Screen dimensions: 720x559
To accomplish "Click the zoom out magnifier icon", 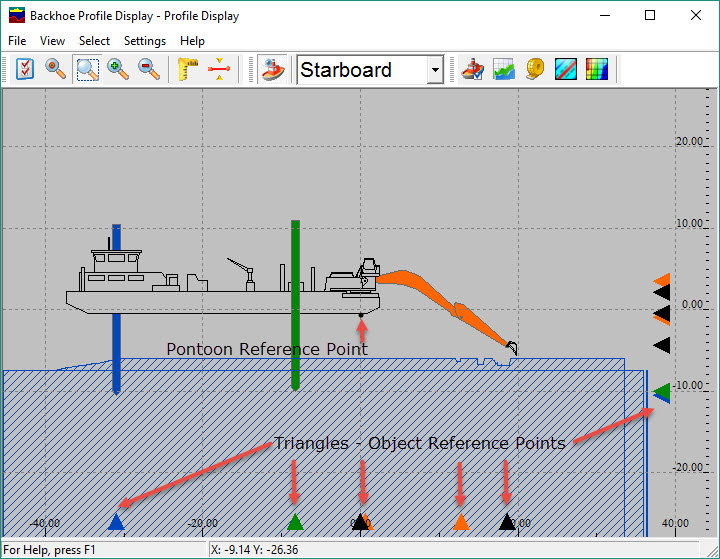I will point(148,69).
